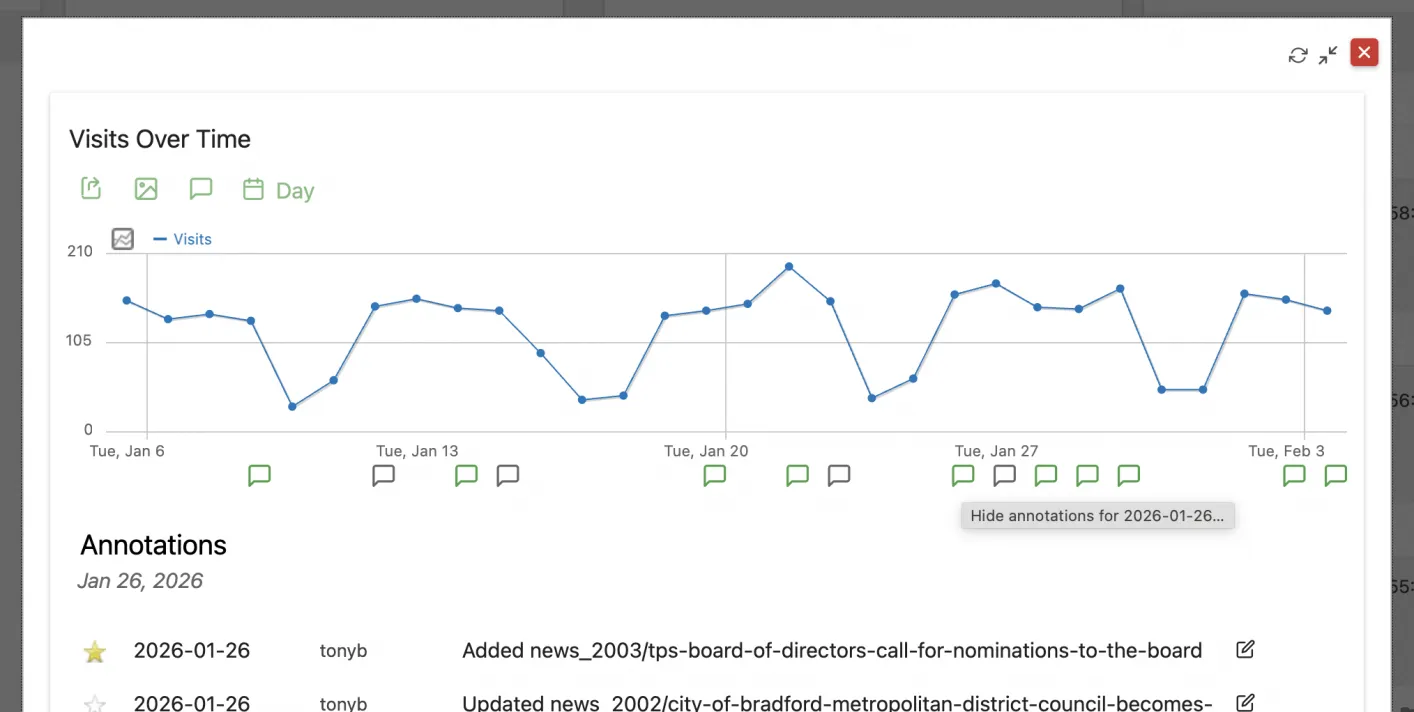The height and width of the screenshot is (712, 1414).
Task: Click the peak data point near Jan 20
Action: click(789, 267)
